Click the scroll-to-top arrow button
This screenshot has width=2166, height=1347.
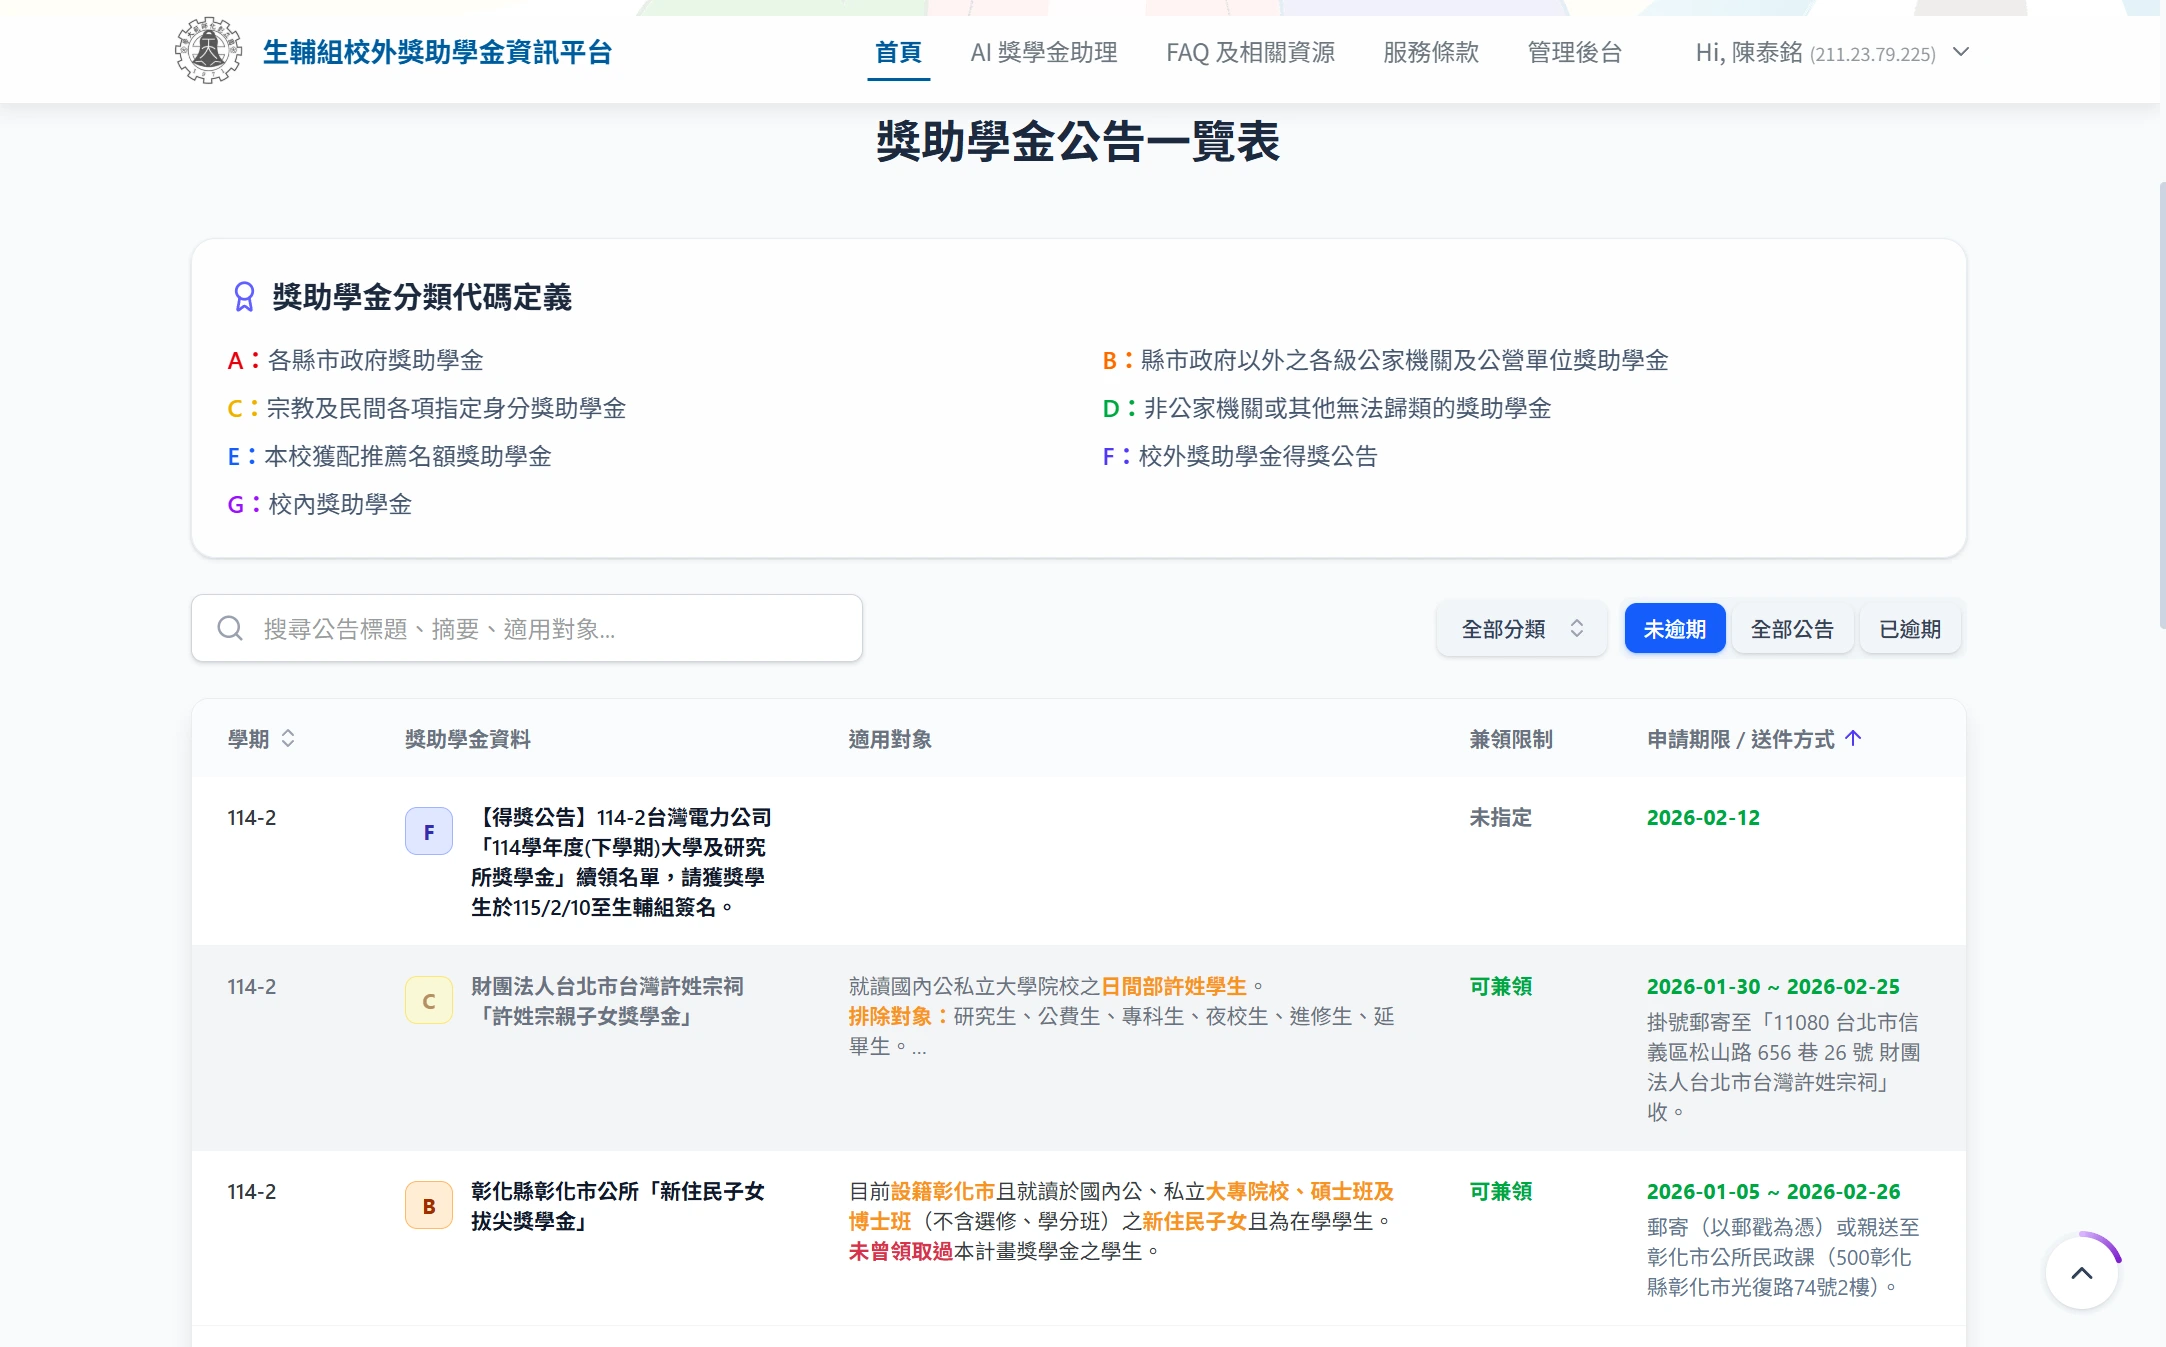pyautogui.click(x=2082, y=1273)
